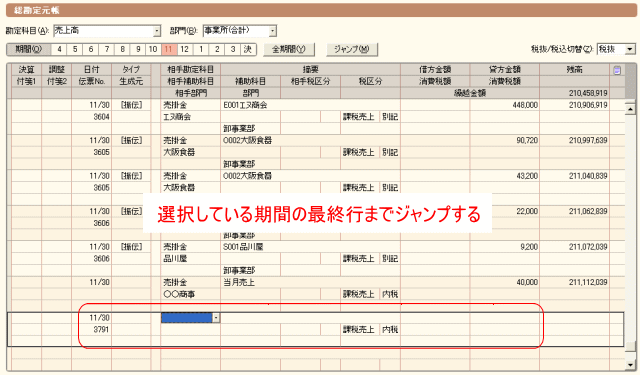
Task: Click the 日付 column header
Action: click(x=91, y=70)
